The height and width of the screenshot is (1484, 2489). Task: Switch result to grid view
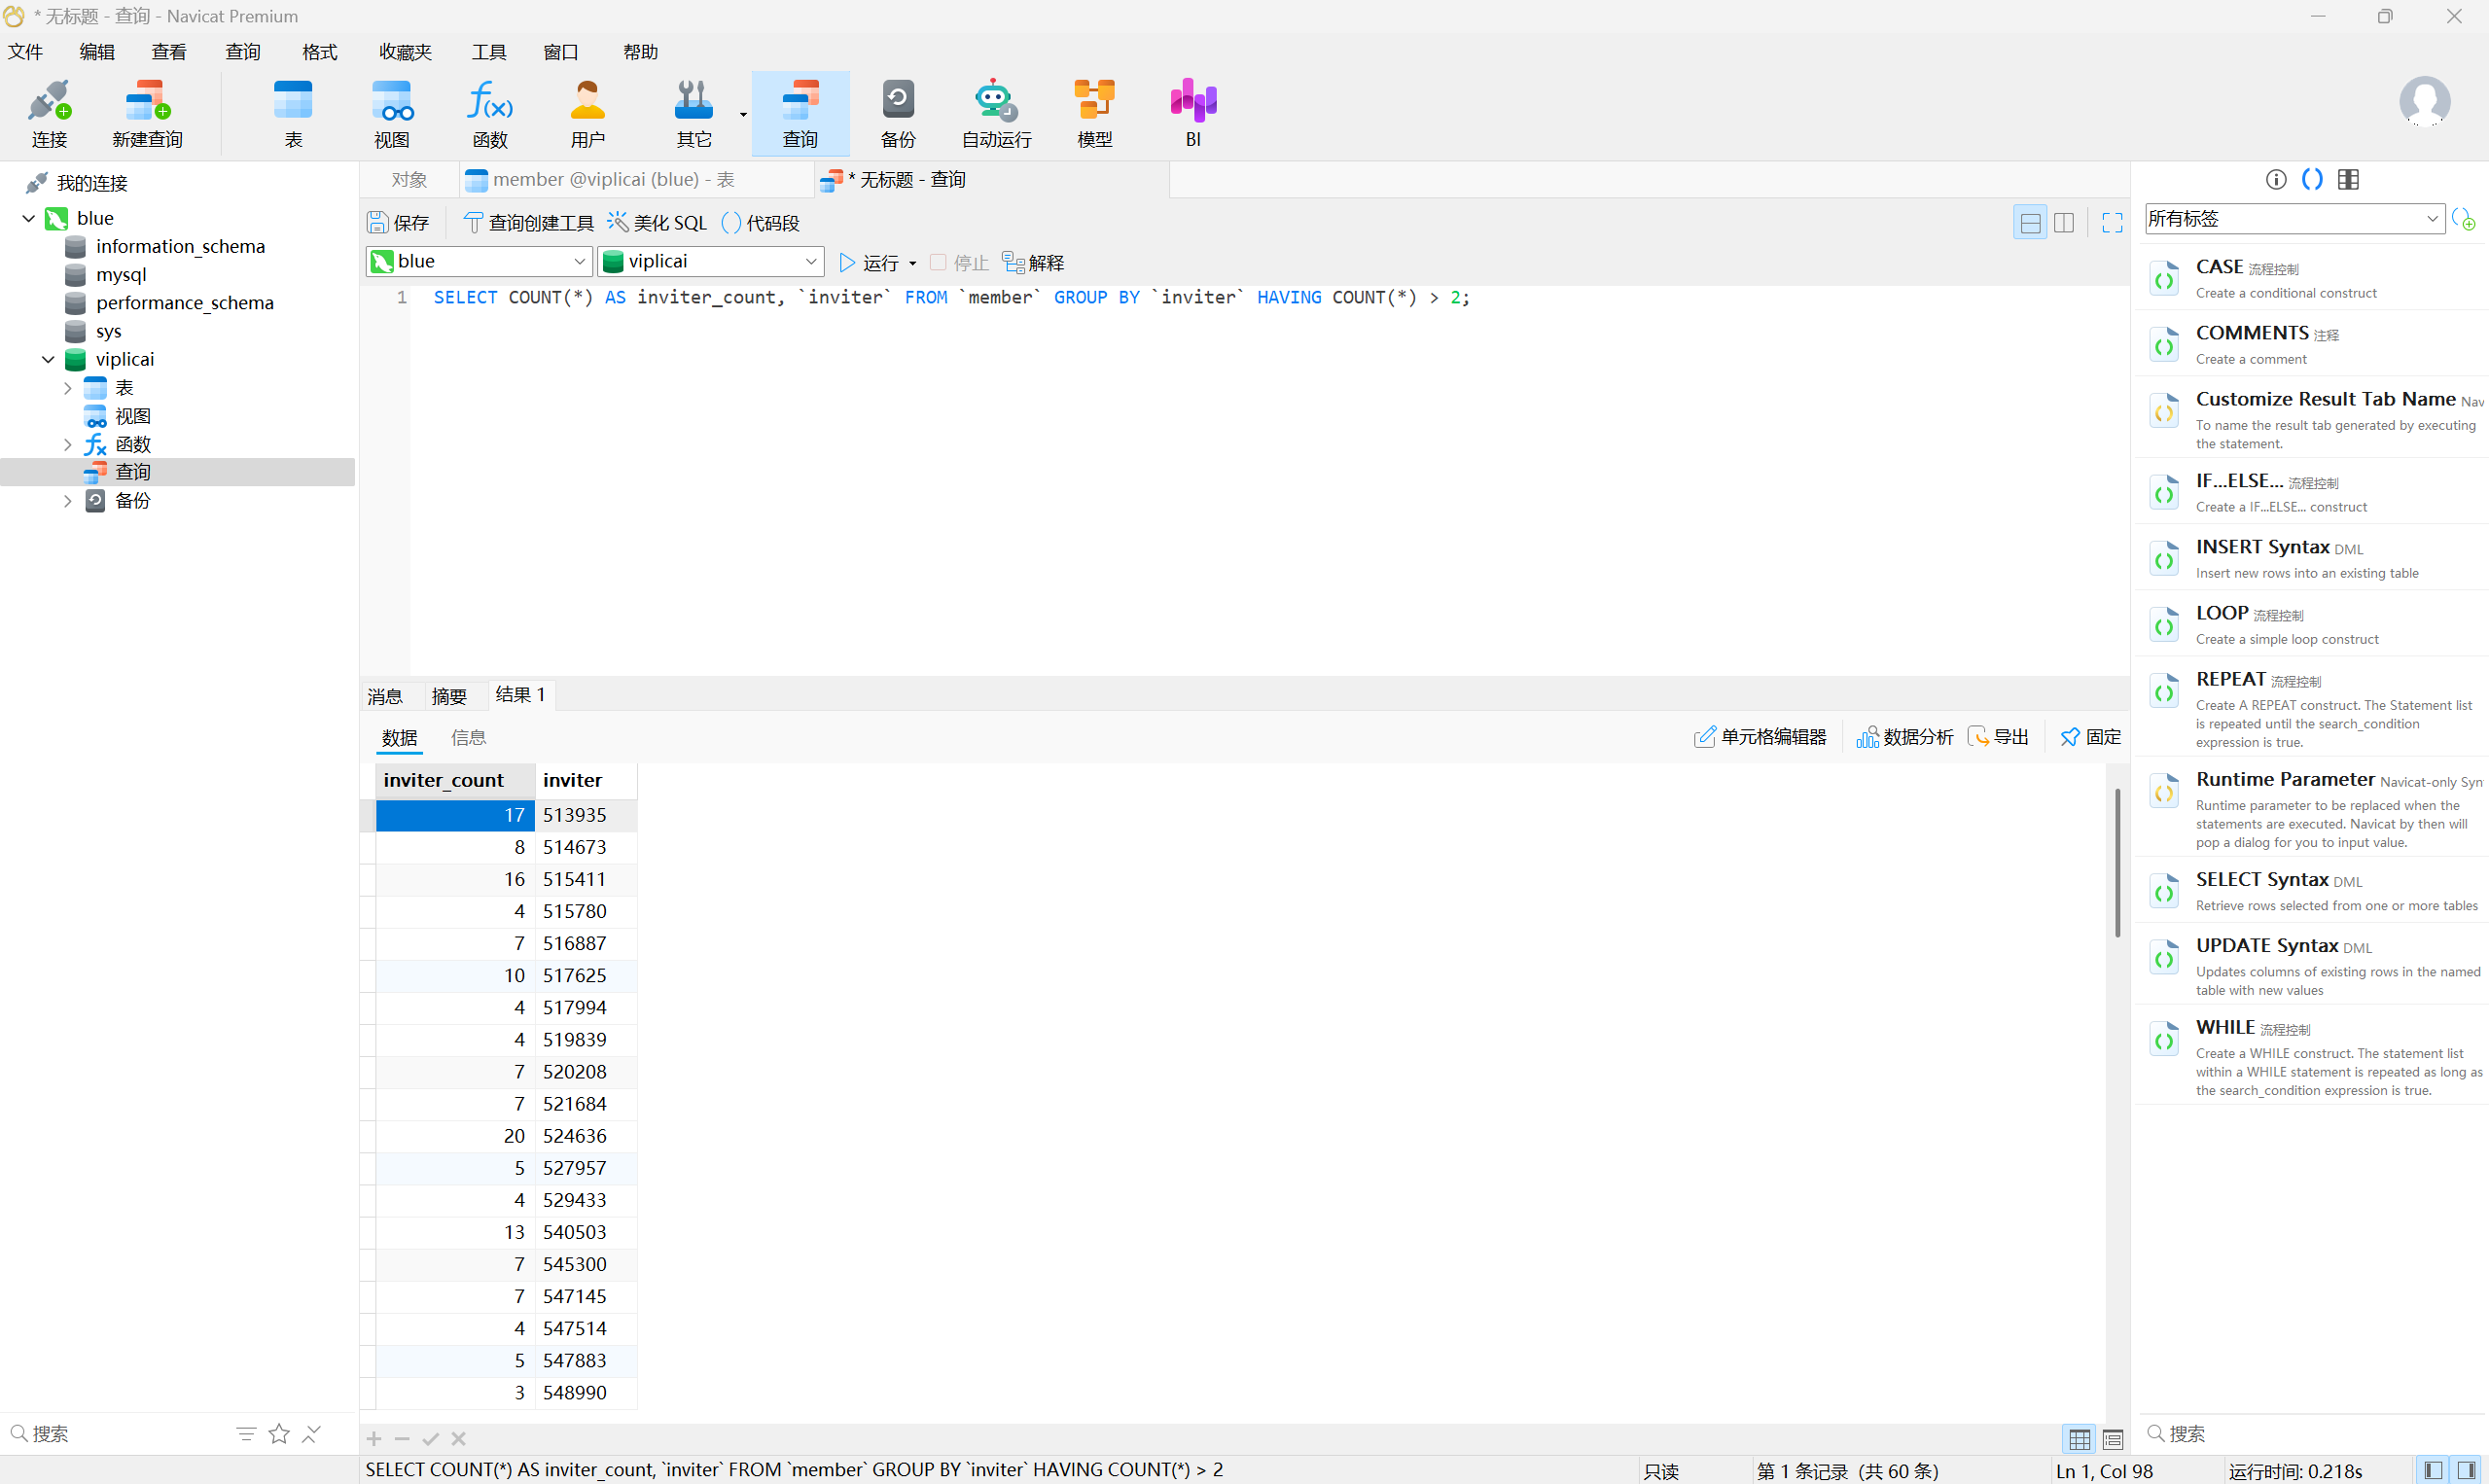tap(2080, 1439)
